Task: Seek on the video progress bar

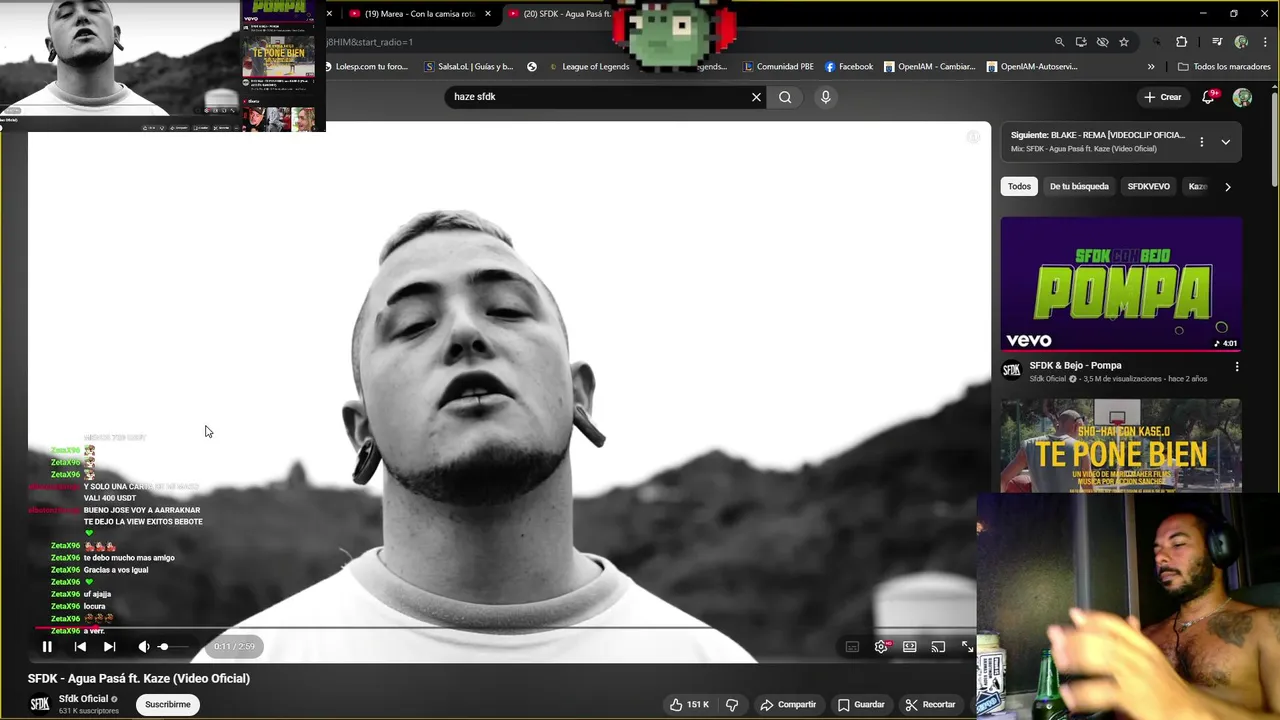Action: 502,628
